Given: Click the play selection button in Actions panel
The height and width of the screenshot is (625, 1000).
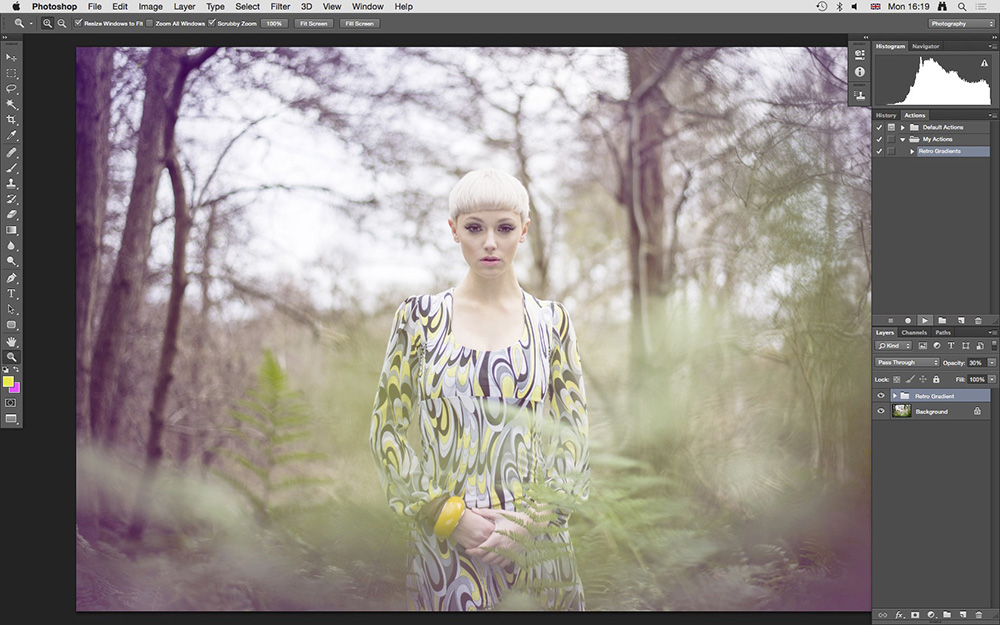Looking at the screenshot, I should click(925, 320).
